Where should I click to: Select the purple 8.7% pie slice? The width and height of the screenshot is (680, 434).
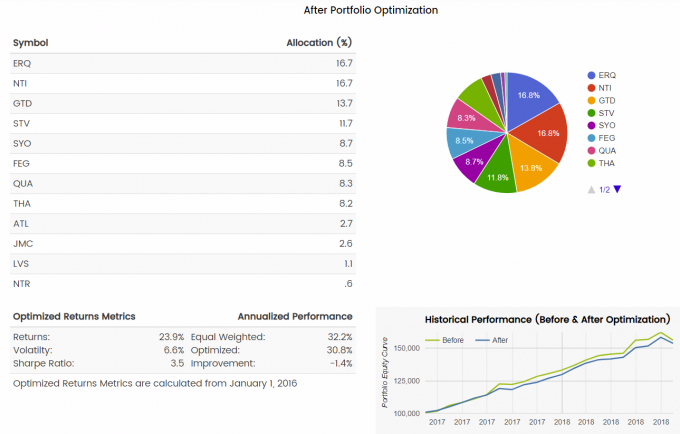tap(476, 162)
